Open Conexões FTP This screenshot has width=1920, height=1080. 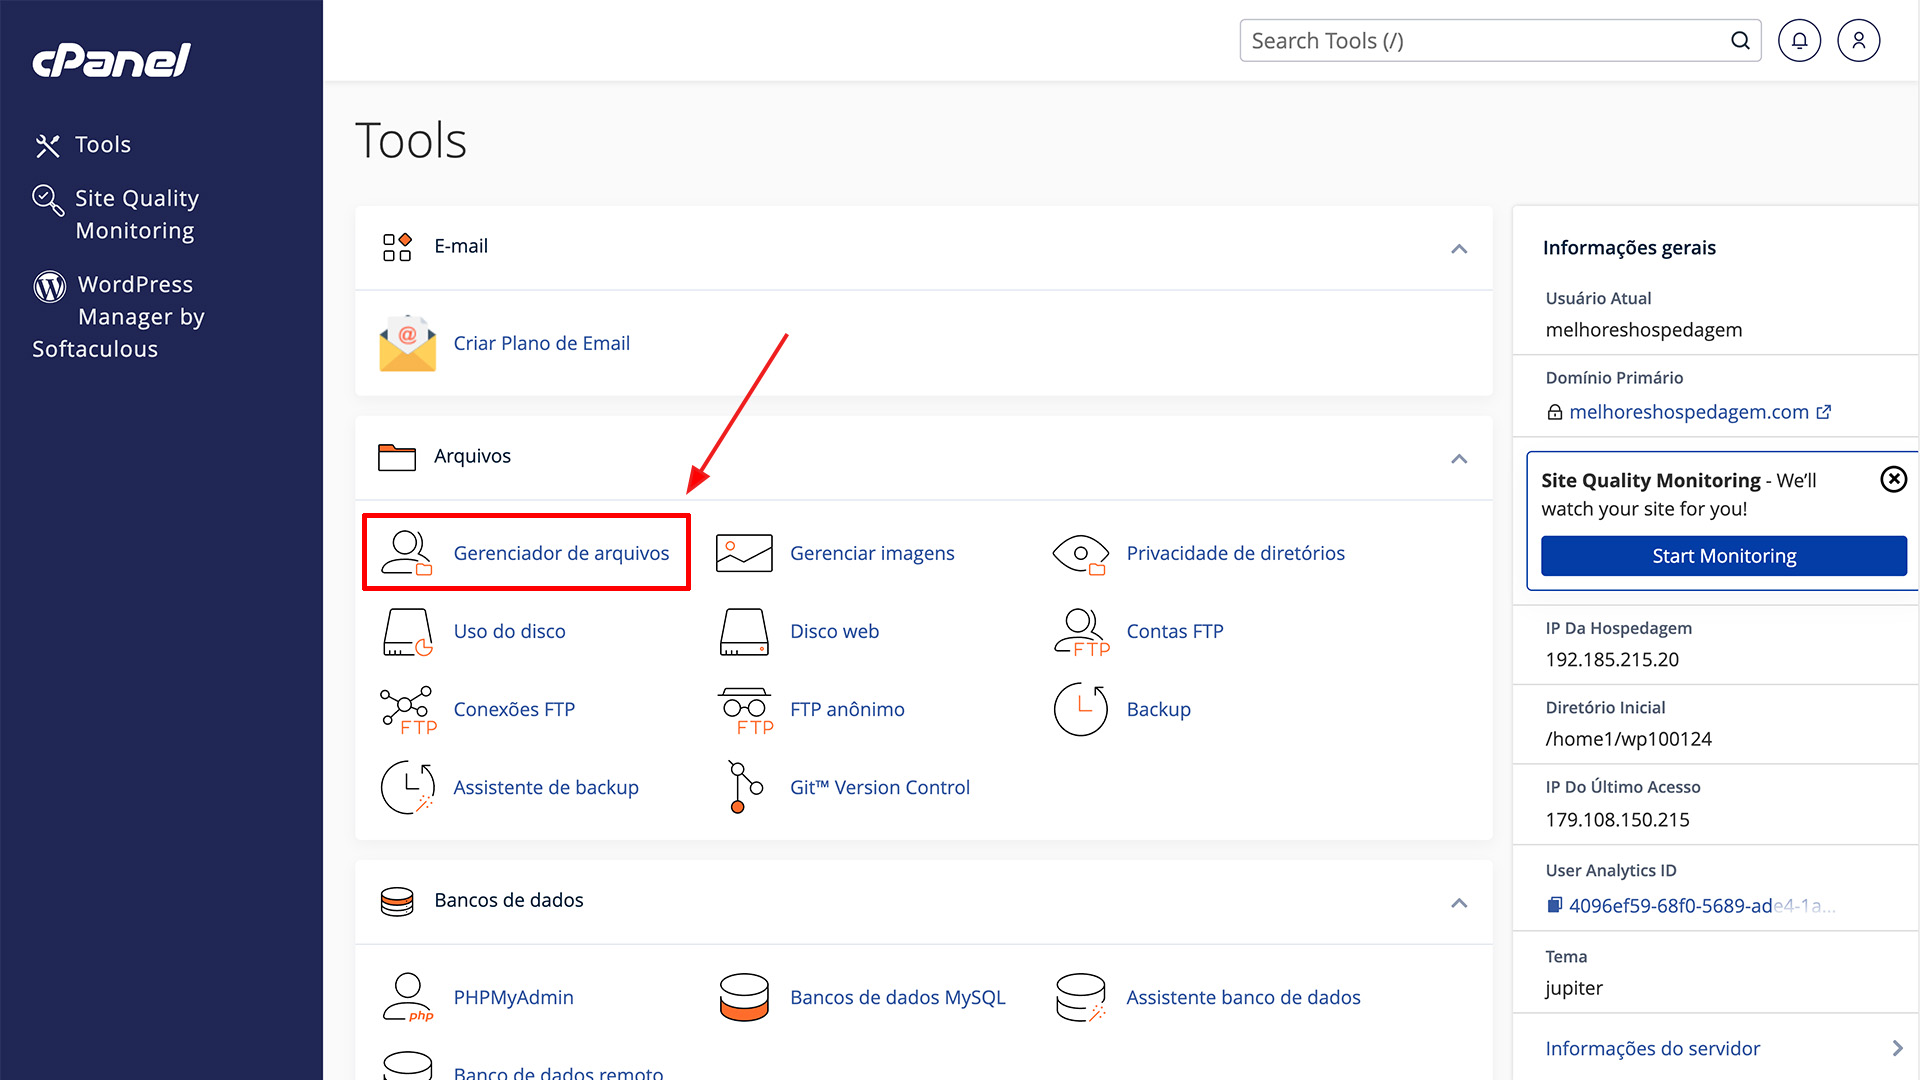pyautogui.click(x=514, y=709)
